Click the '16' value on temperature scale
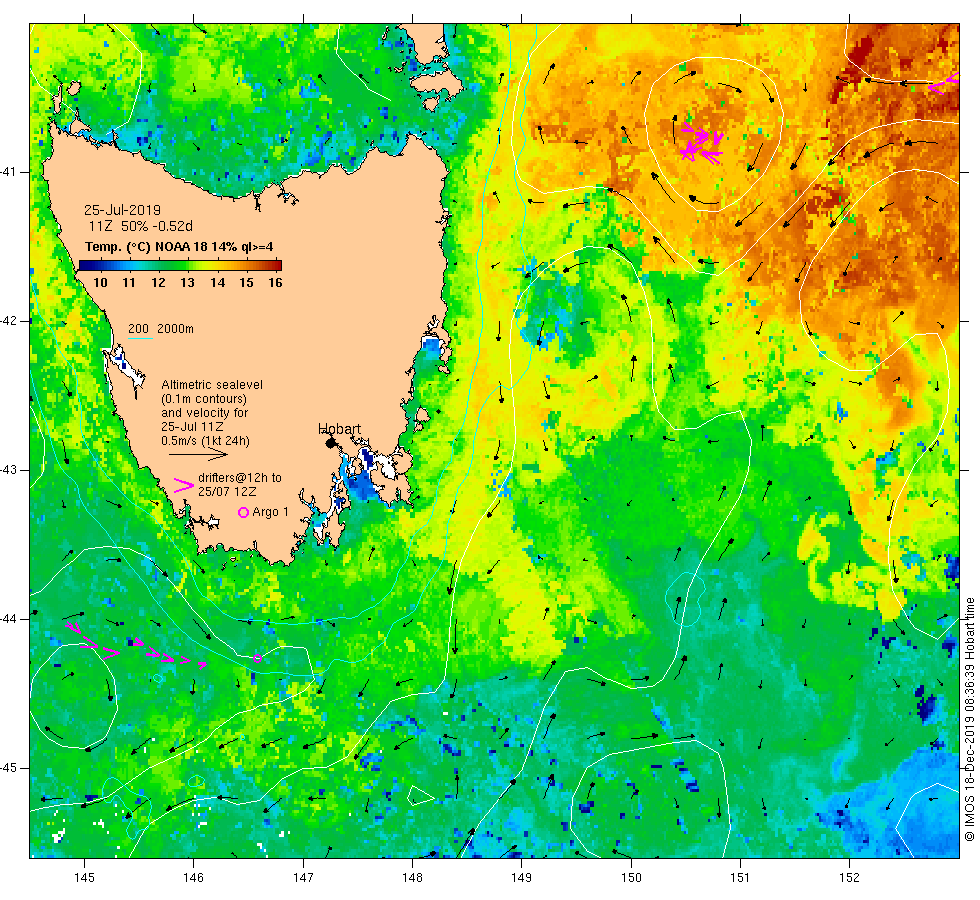This screenshot has width=980, height=900. tap(275, 282)
